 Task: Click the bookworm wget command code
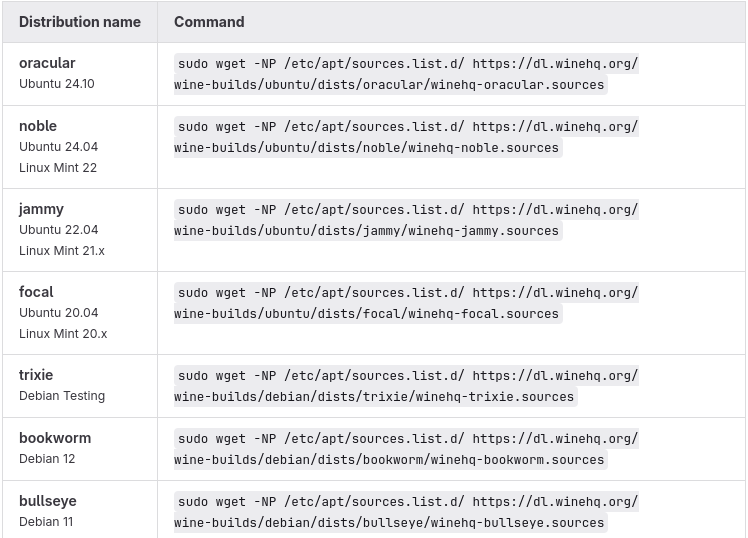pos(406,449)
